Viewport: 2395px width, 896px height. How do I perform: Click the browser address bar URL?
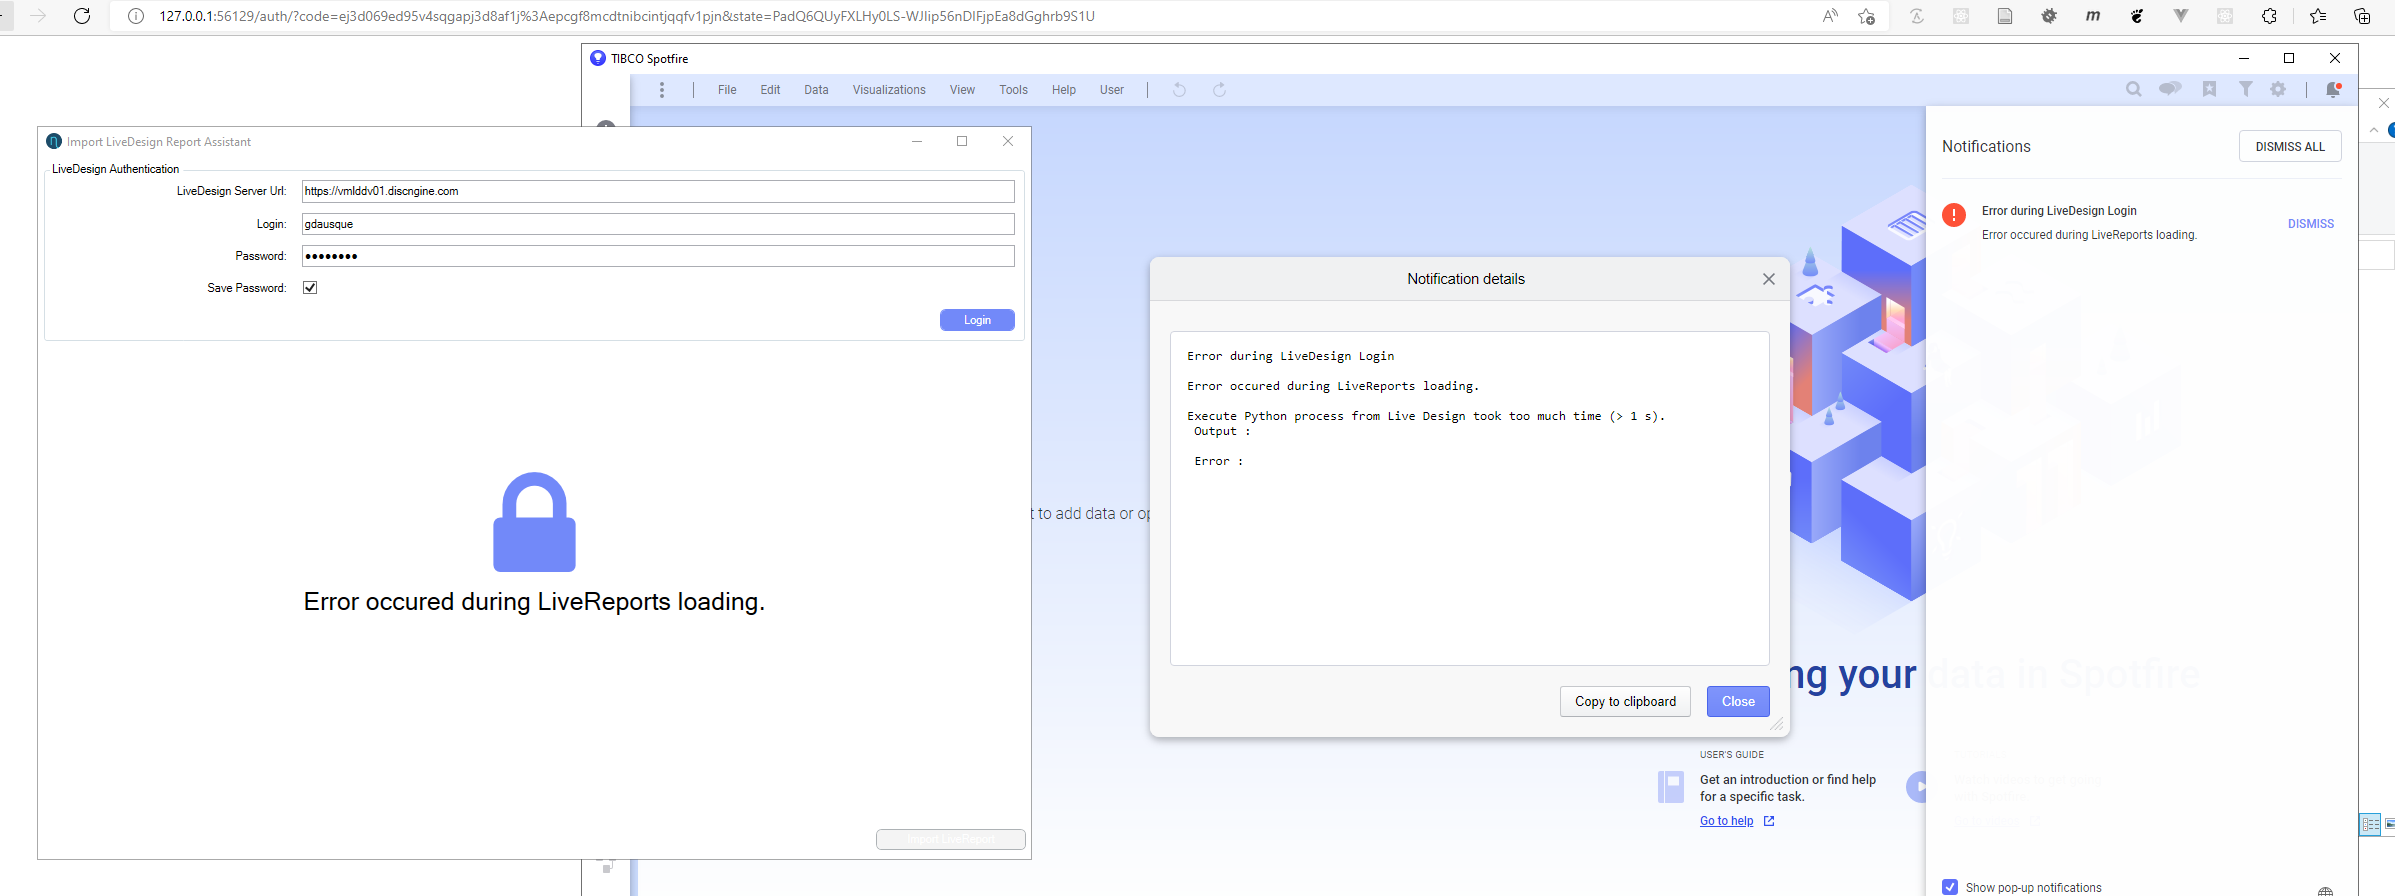tap(626, 16)
